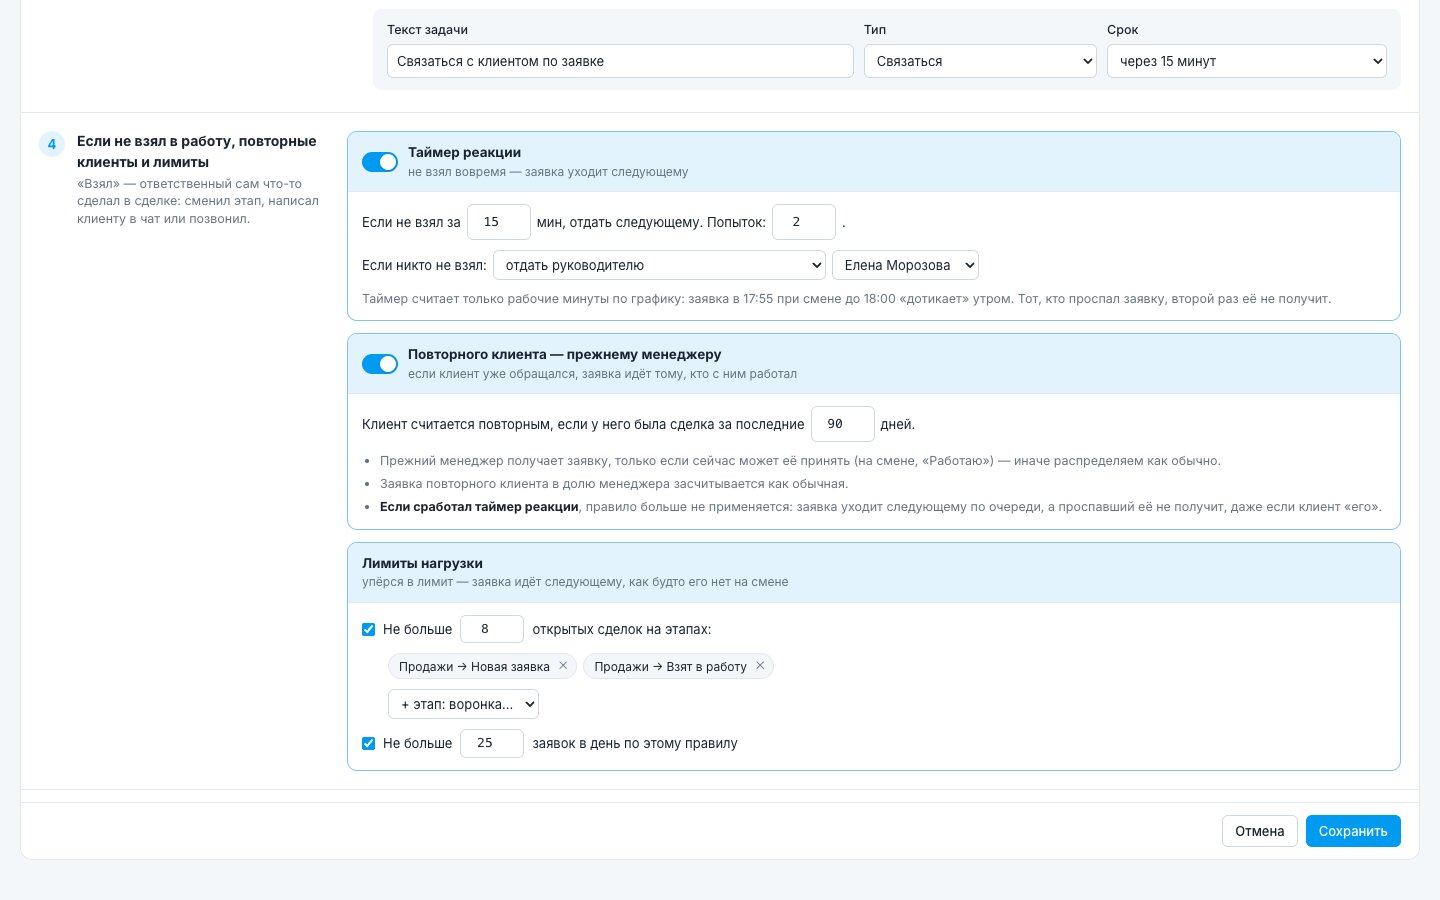Uncheck the open deals limit checkbox
Screen dimensions: 1440x900
pyautogui.click(x=368, y=629)
